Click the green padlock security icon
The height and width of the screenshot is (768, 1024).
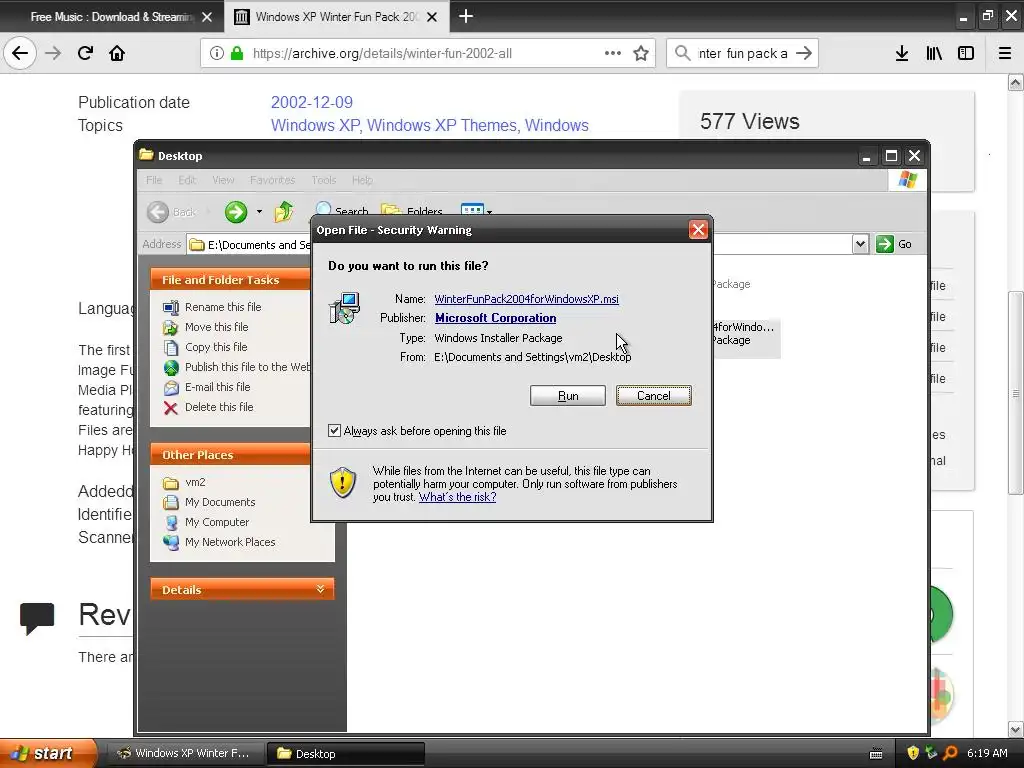pos(236,53)
